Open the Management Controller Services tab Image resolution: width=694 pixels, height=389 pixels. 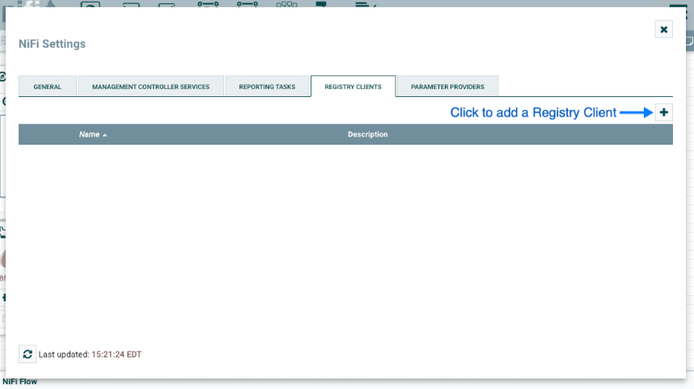click(150, 86)
